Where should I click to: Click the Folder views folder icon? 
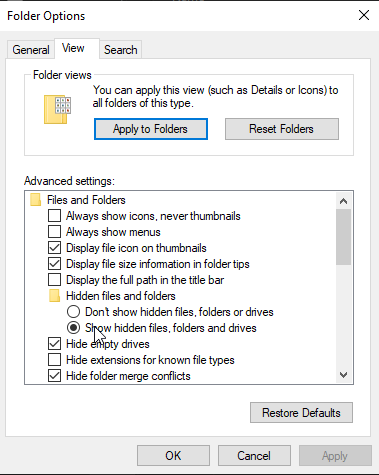(x=57, y=109)
